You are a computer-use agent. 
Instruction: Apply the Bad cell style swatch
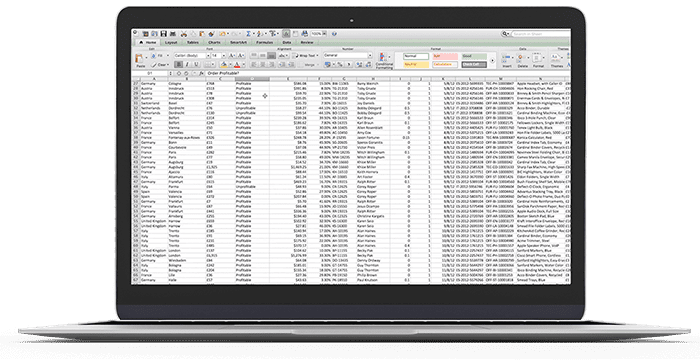[x=446, y=56]
